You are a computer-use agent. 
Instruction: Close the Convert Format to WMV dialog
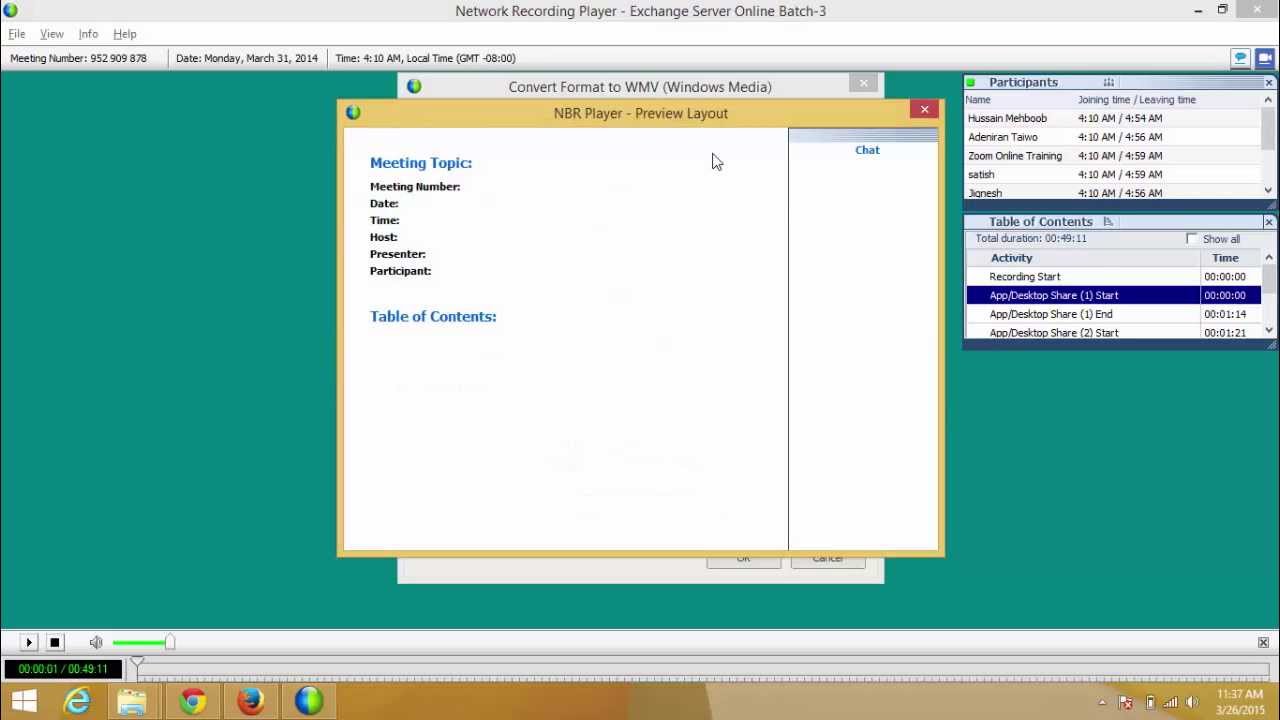tap(864, 84)
